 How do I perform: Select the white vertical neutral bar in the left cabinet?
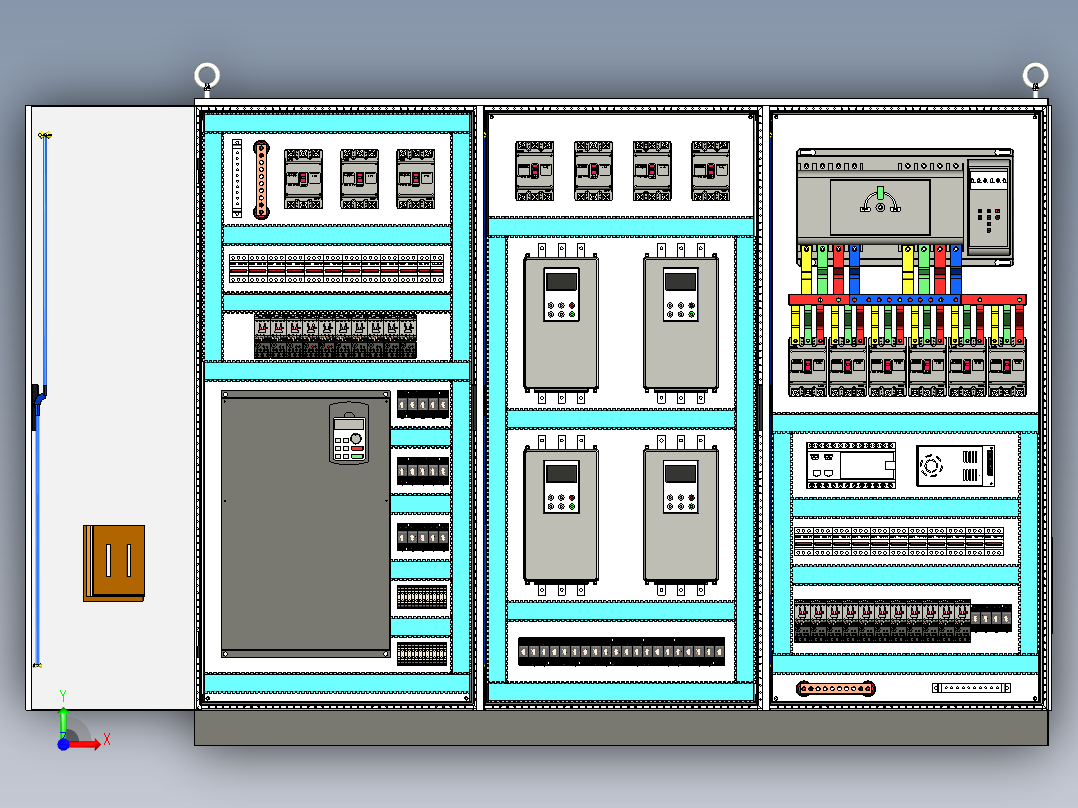(237, 178)
